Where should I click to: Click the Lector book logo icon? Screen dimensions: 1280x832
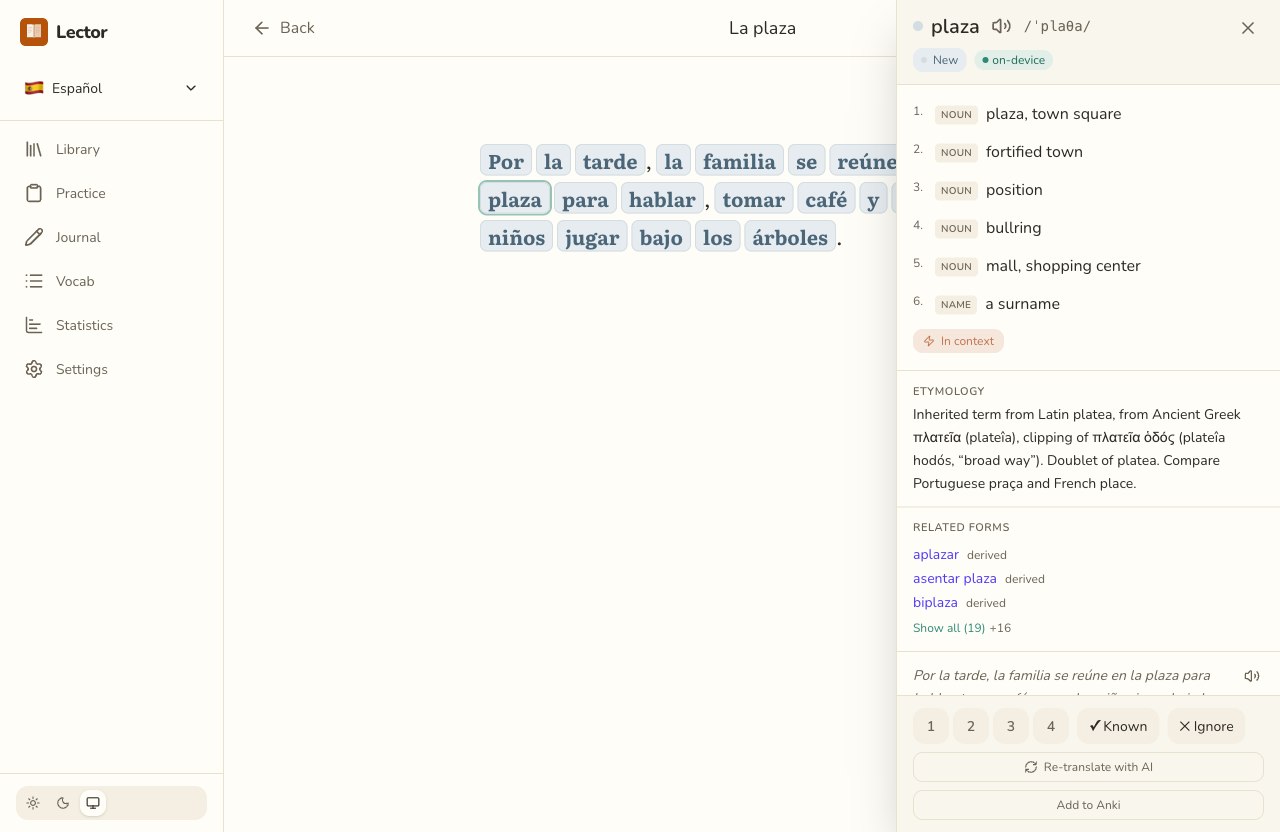click(x=34, y=32)
